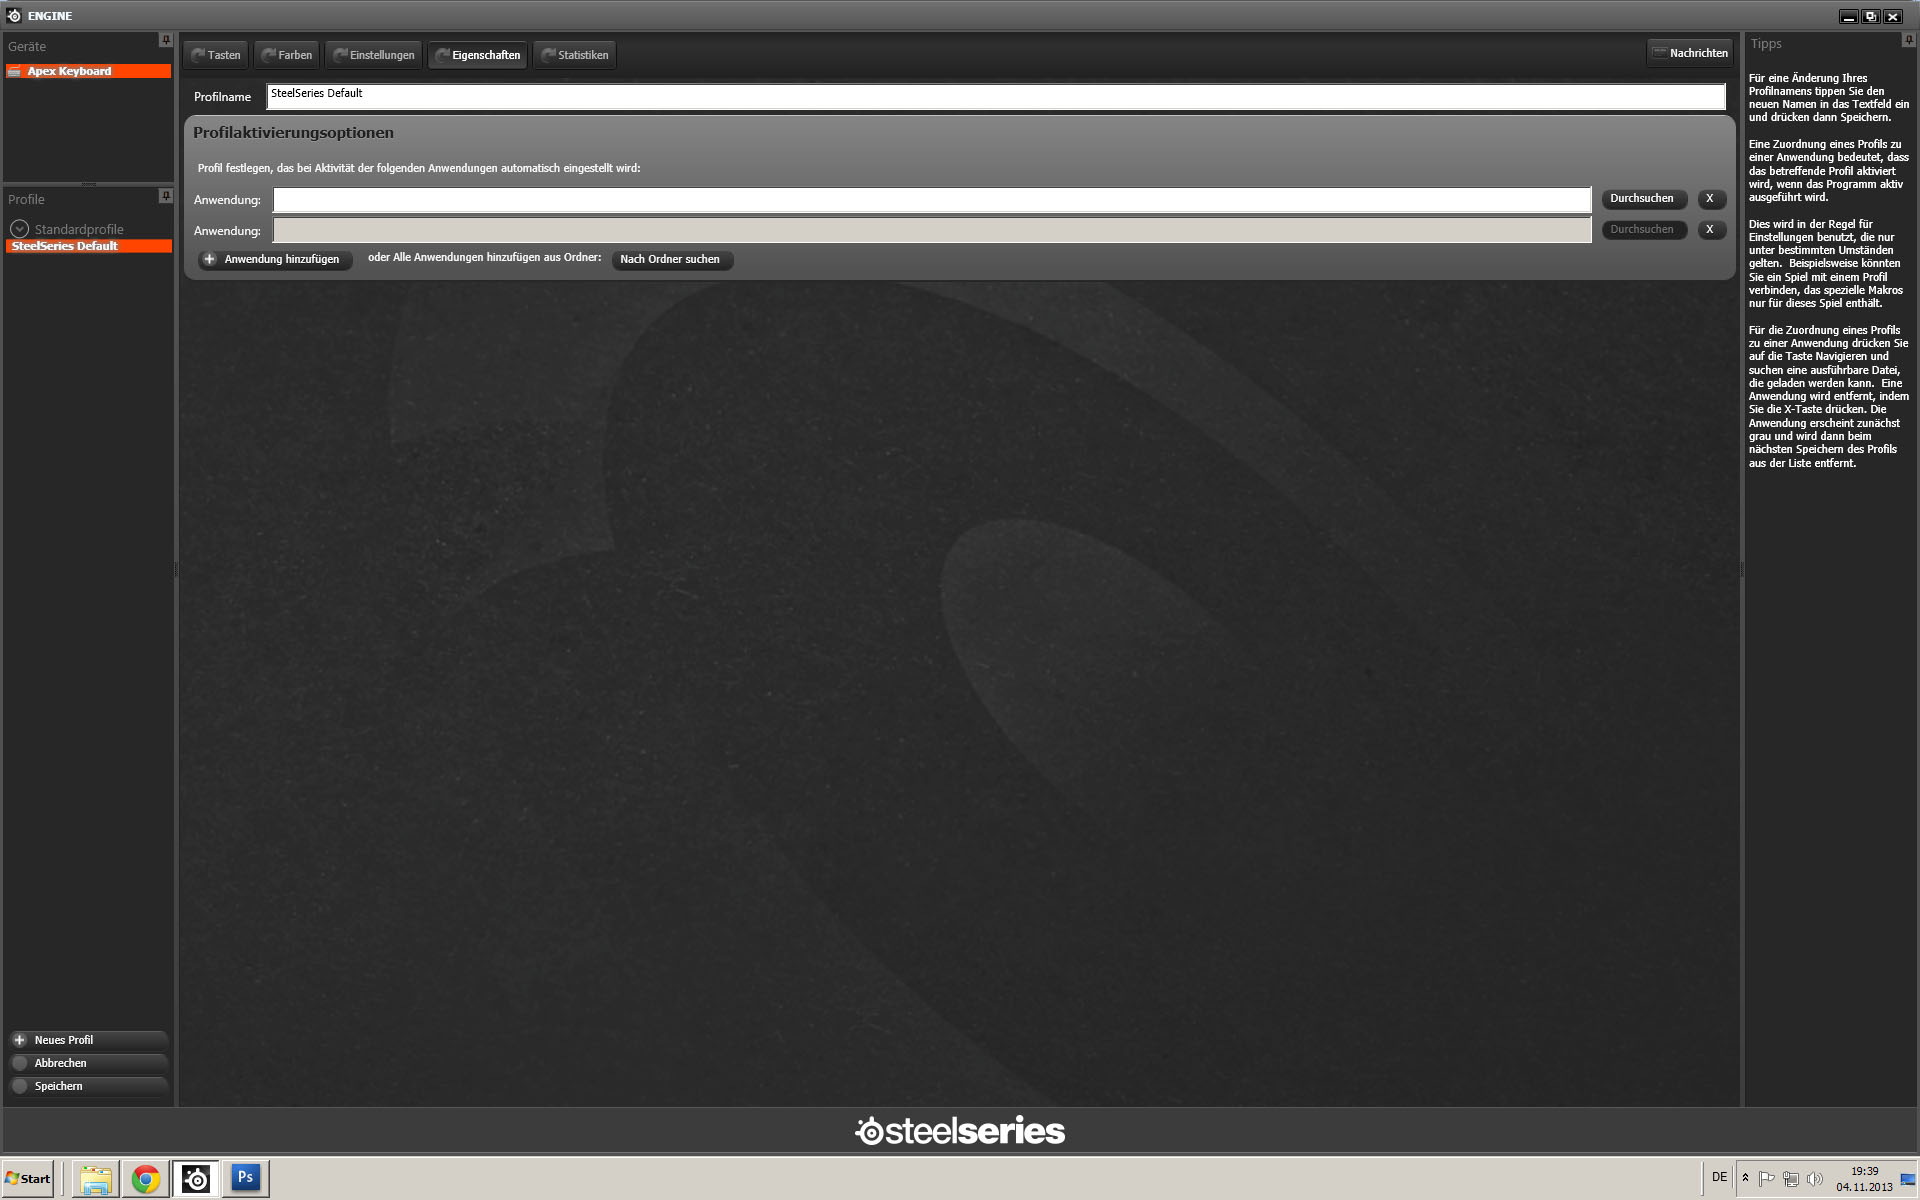This screenshot has height=1200, width=1920.
Task: Remove second application with X button
Action: point(1711,230)
